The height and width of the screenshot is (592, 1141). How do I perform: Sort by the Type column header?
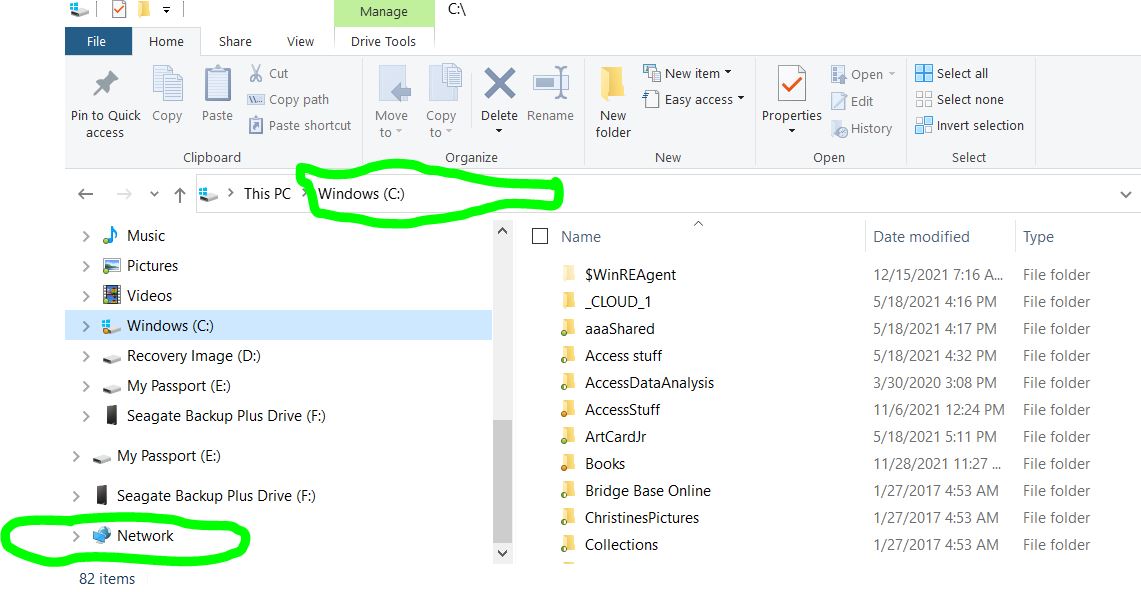tap(1038, 236)
